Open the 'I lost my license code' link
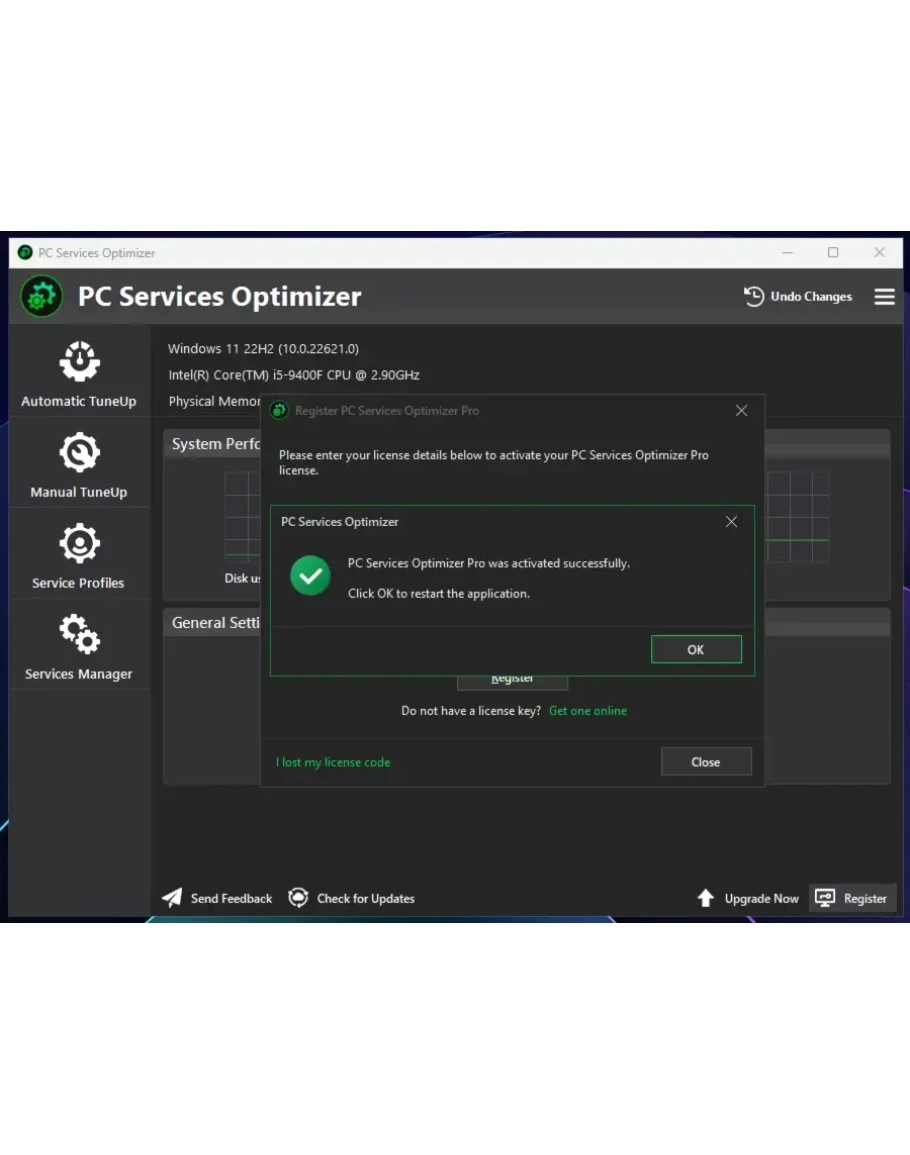Screen dimensions: 910x1155 coord(333,762)
